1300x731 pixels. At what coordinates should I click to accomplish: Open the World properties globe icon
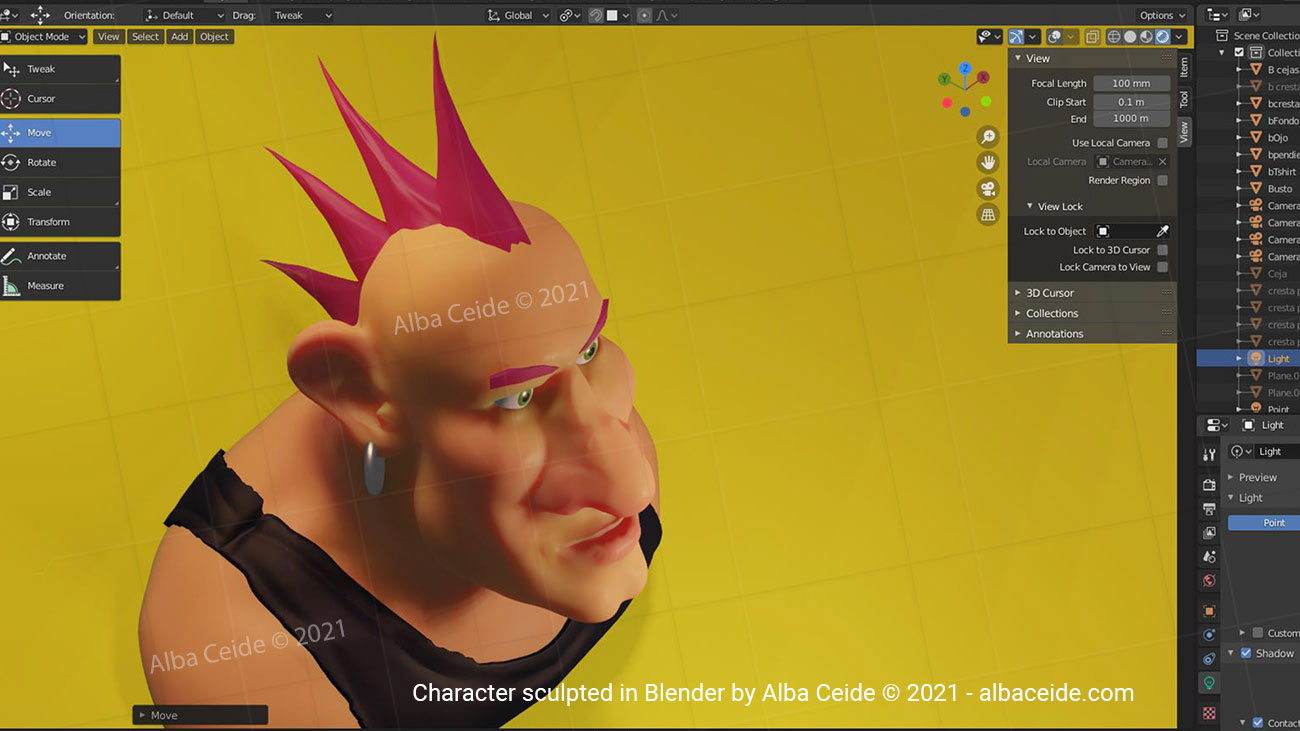(1209, 581)
